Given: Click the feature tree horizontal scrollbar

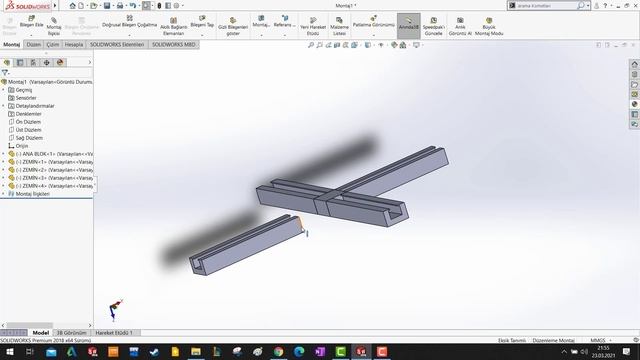Looking at the screenshot, I should point(47,325).
